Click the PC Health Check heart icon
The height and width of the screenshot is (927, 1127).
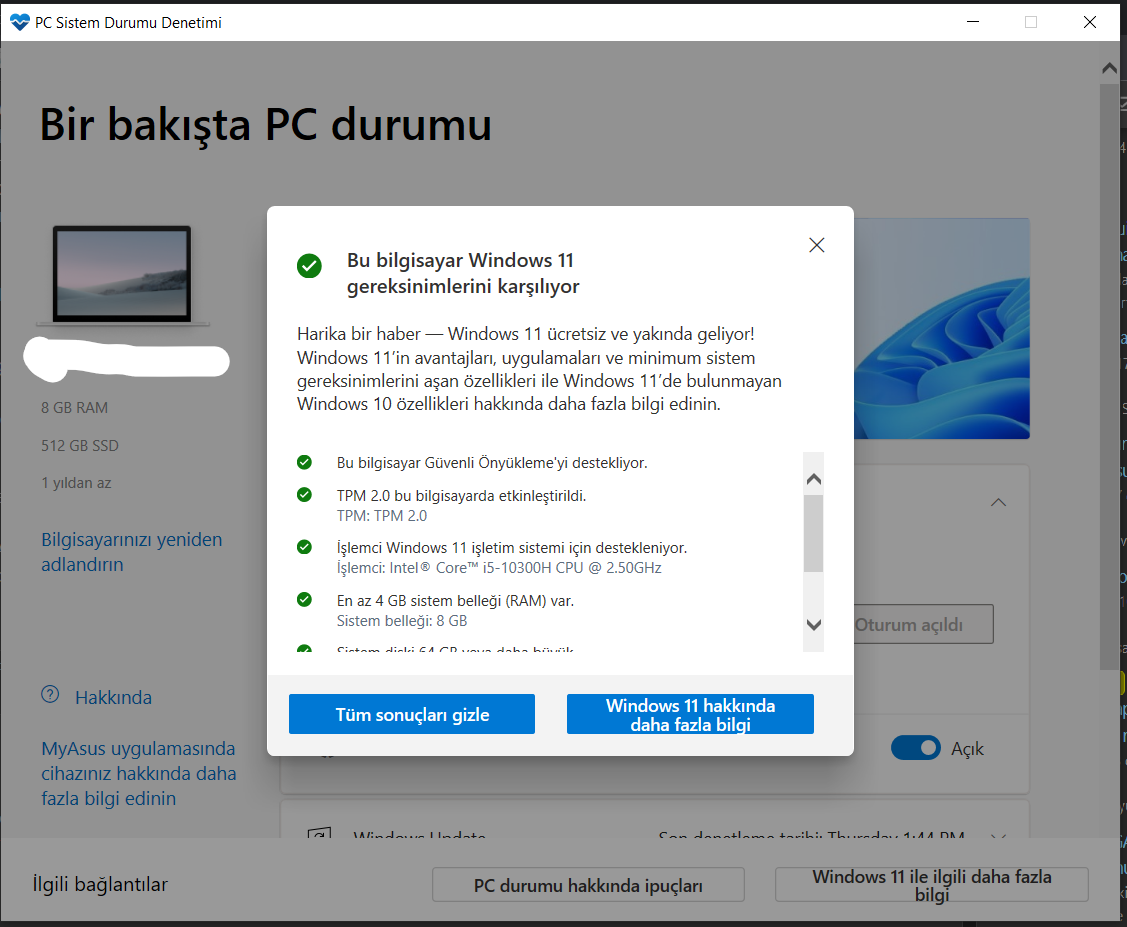19,22
